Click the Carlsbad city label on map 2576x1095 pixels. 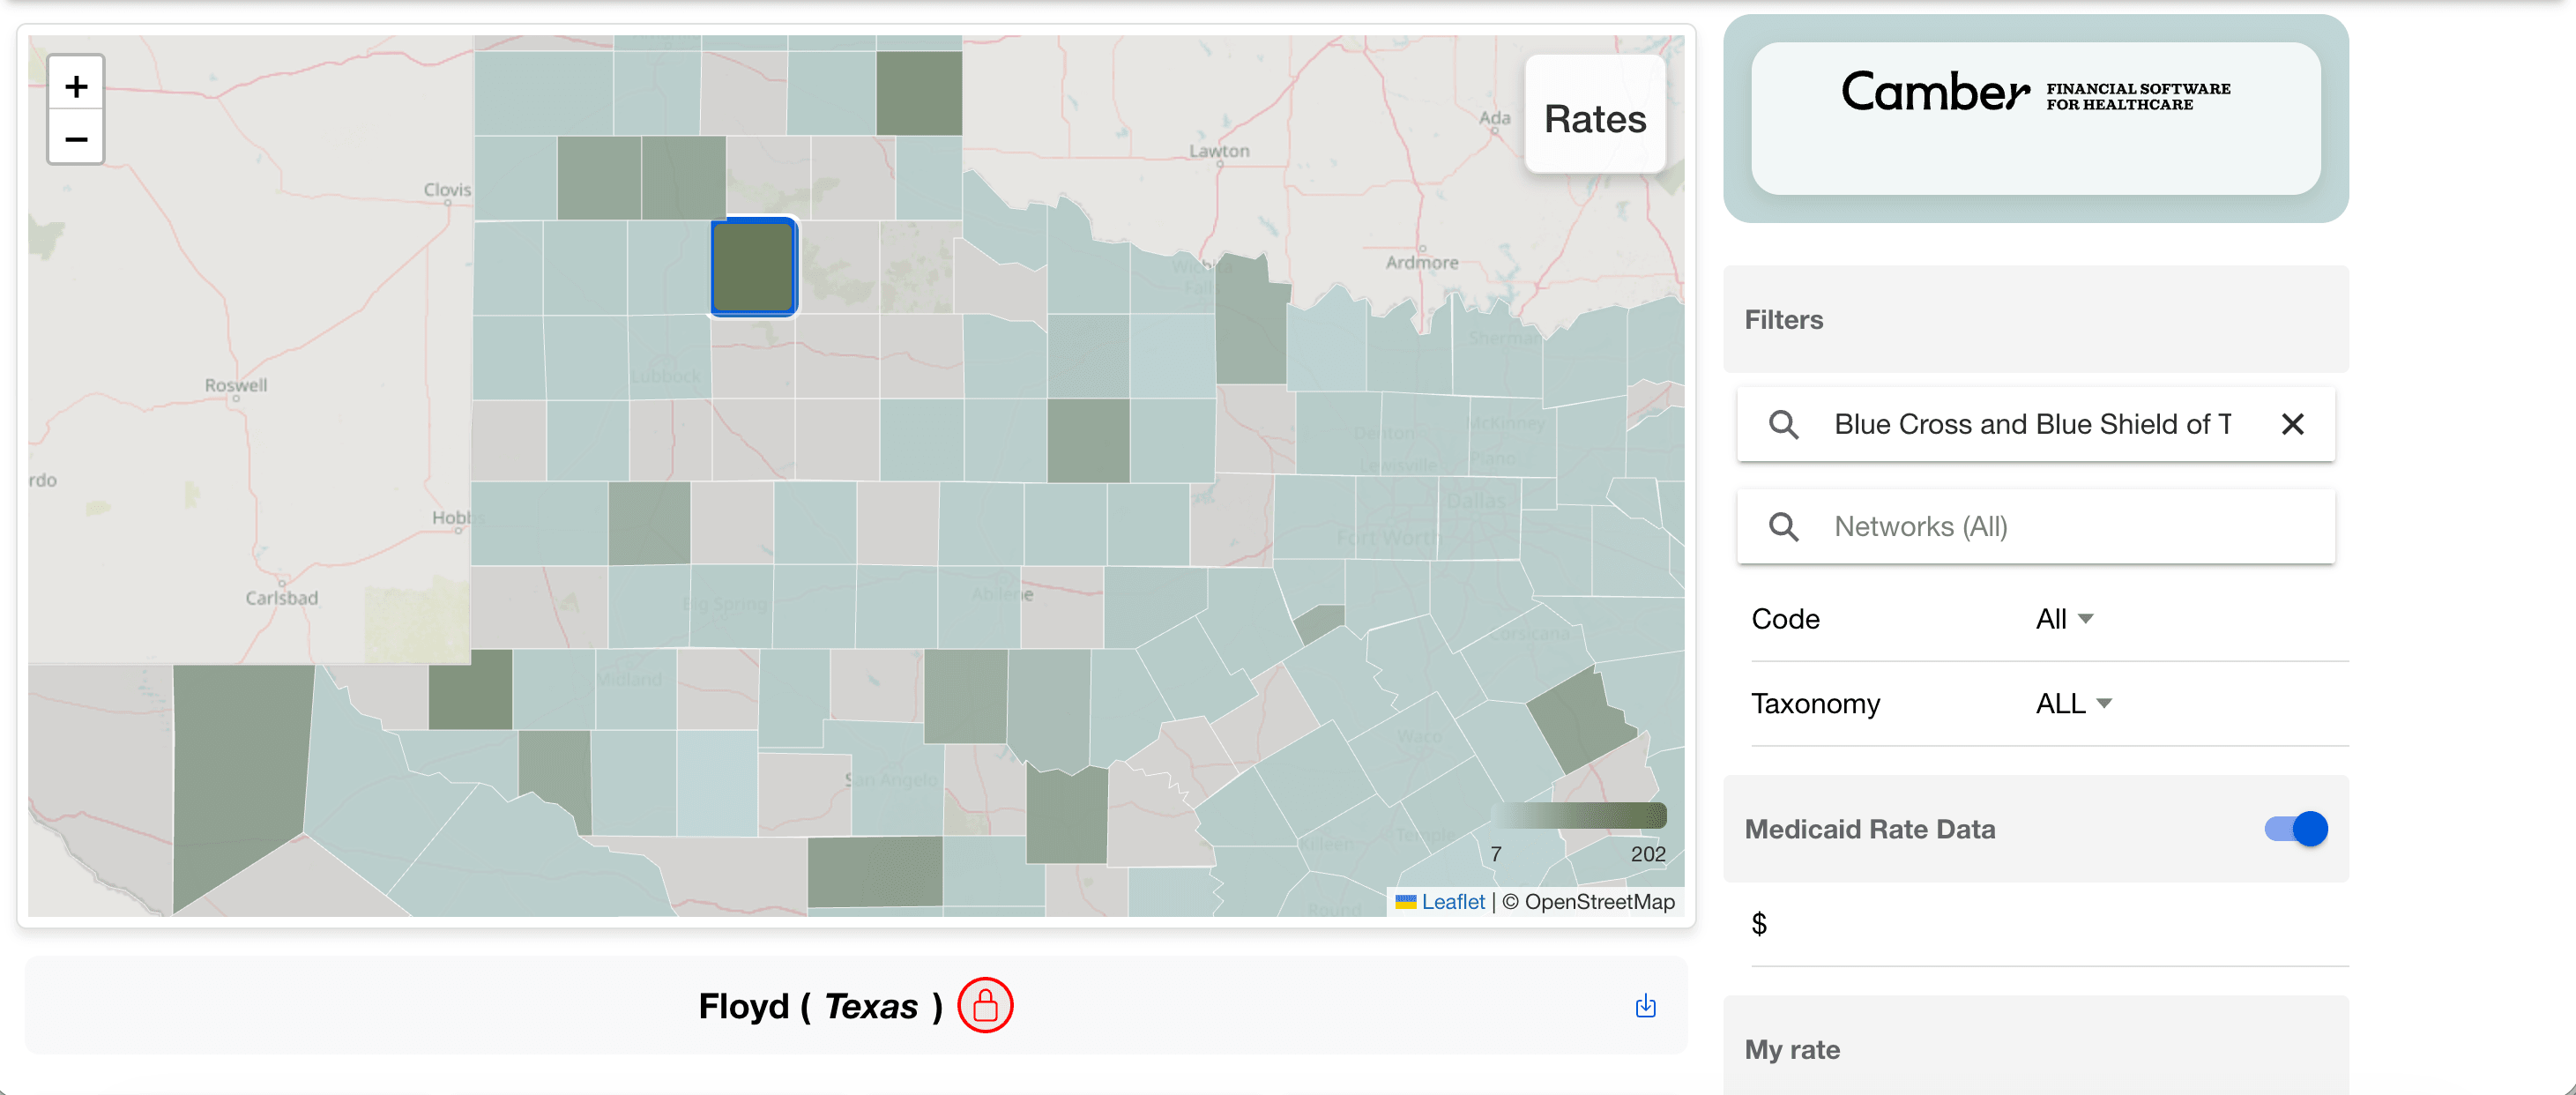coord(281,597)
